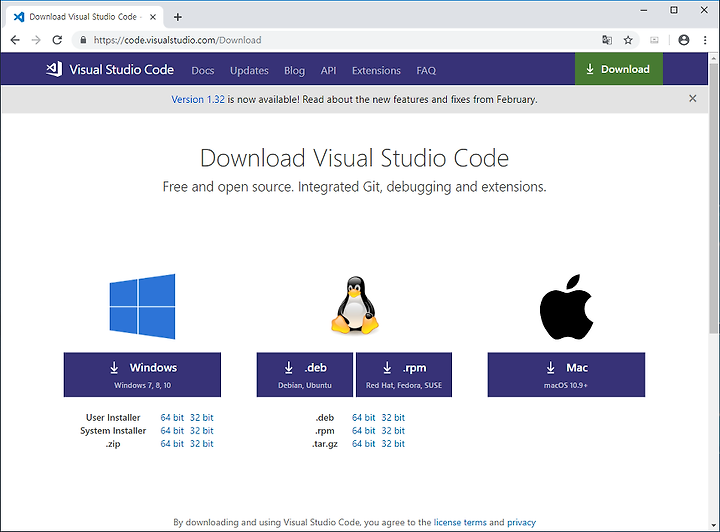Click Linux .rpm 32 bit link
Screen dimensions: 720x532
click(393, 431)
